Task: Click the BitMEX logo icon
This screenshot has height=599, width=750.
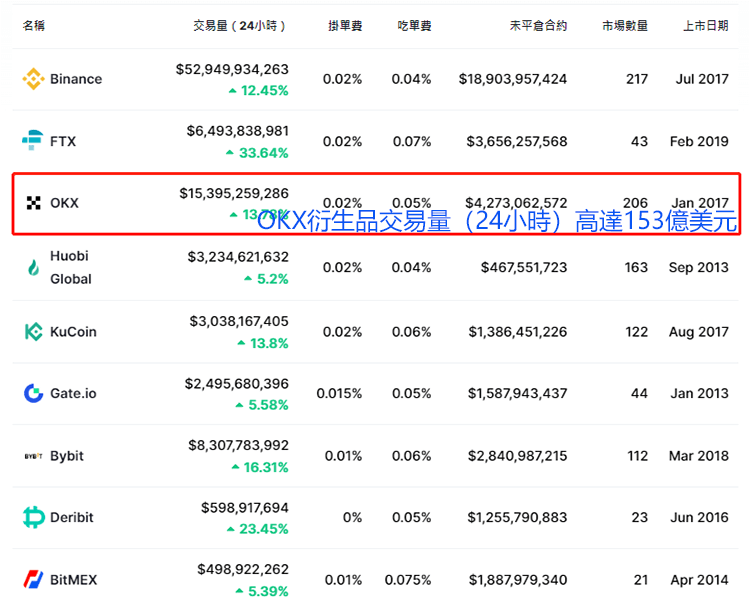Action: 33,579
